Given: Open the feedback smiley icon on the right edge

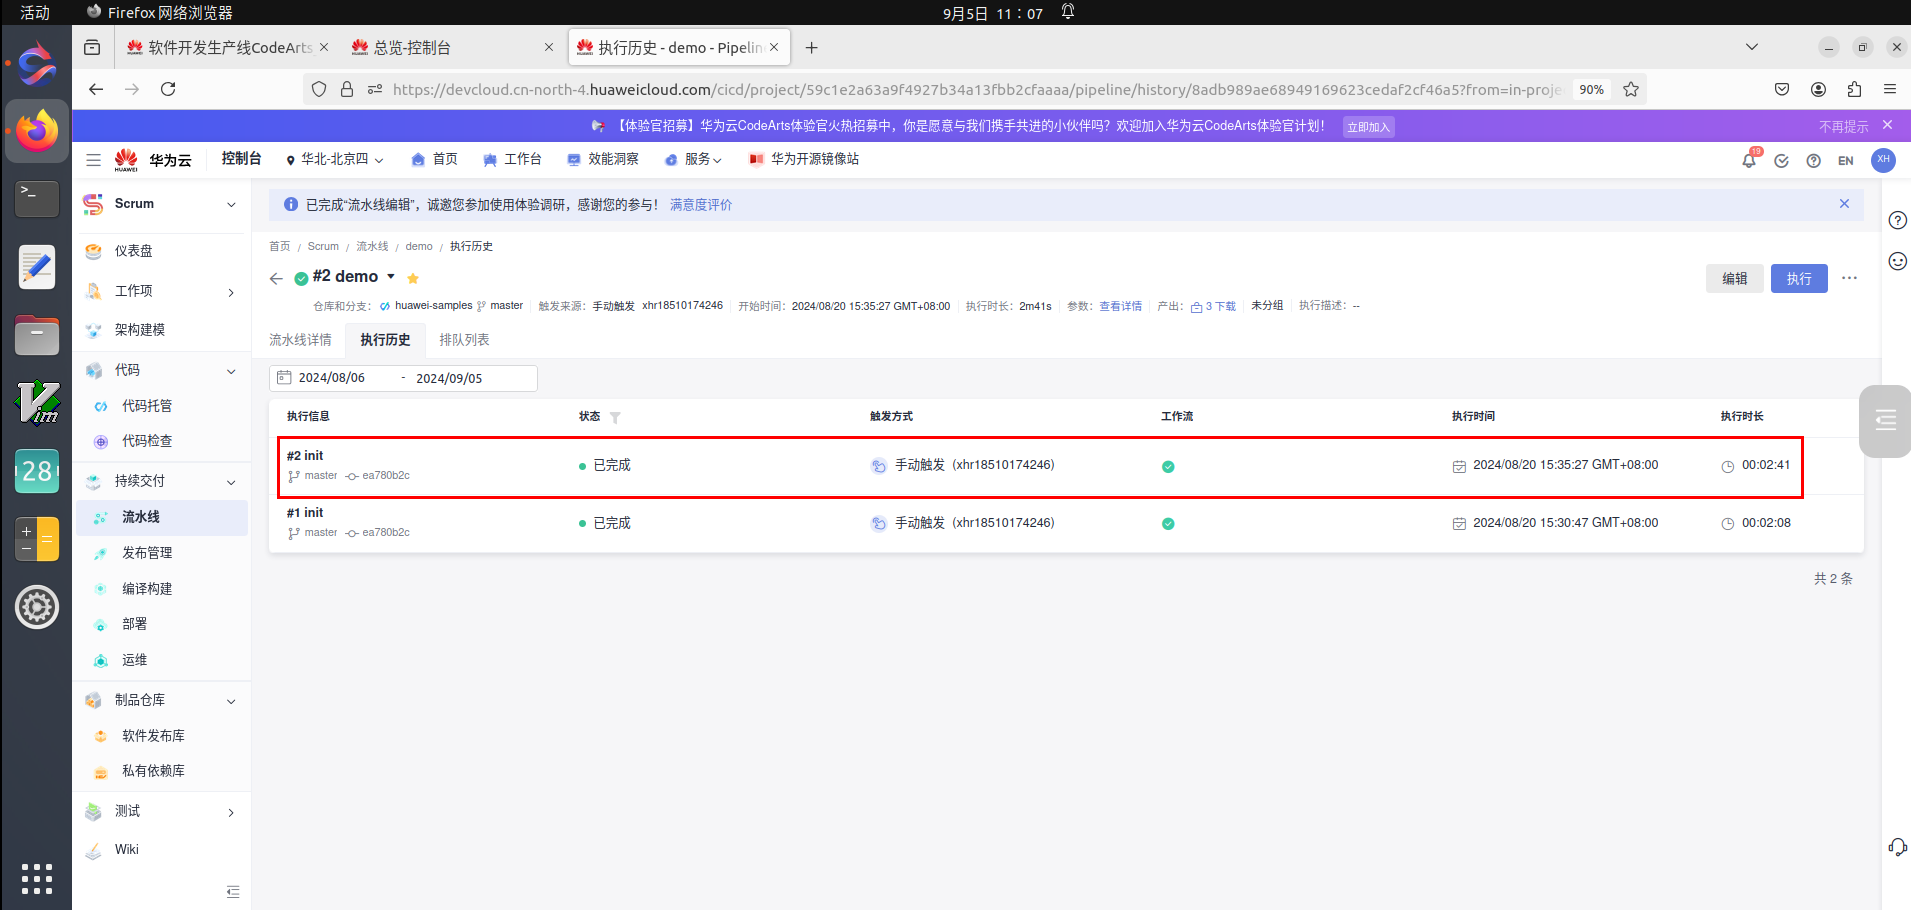Looking at the screenshot, I should point(1897,261).
